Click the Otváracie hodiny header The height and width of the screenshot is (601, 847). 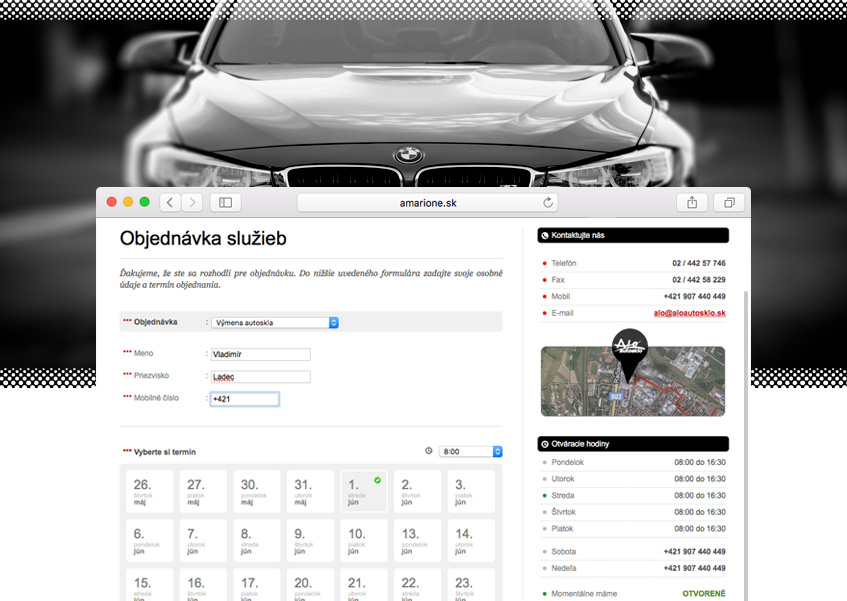(x=633, y=444)
